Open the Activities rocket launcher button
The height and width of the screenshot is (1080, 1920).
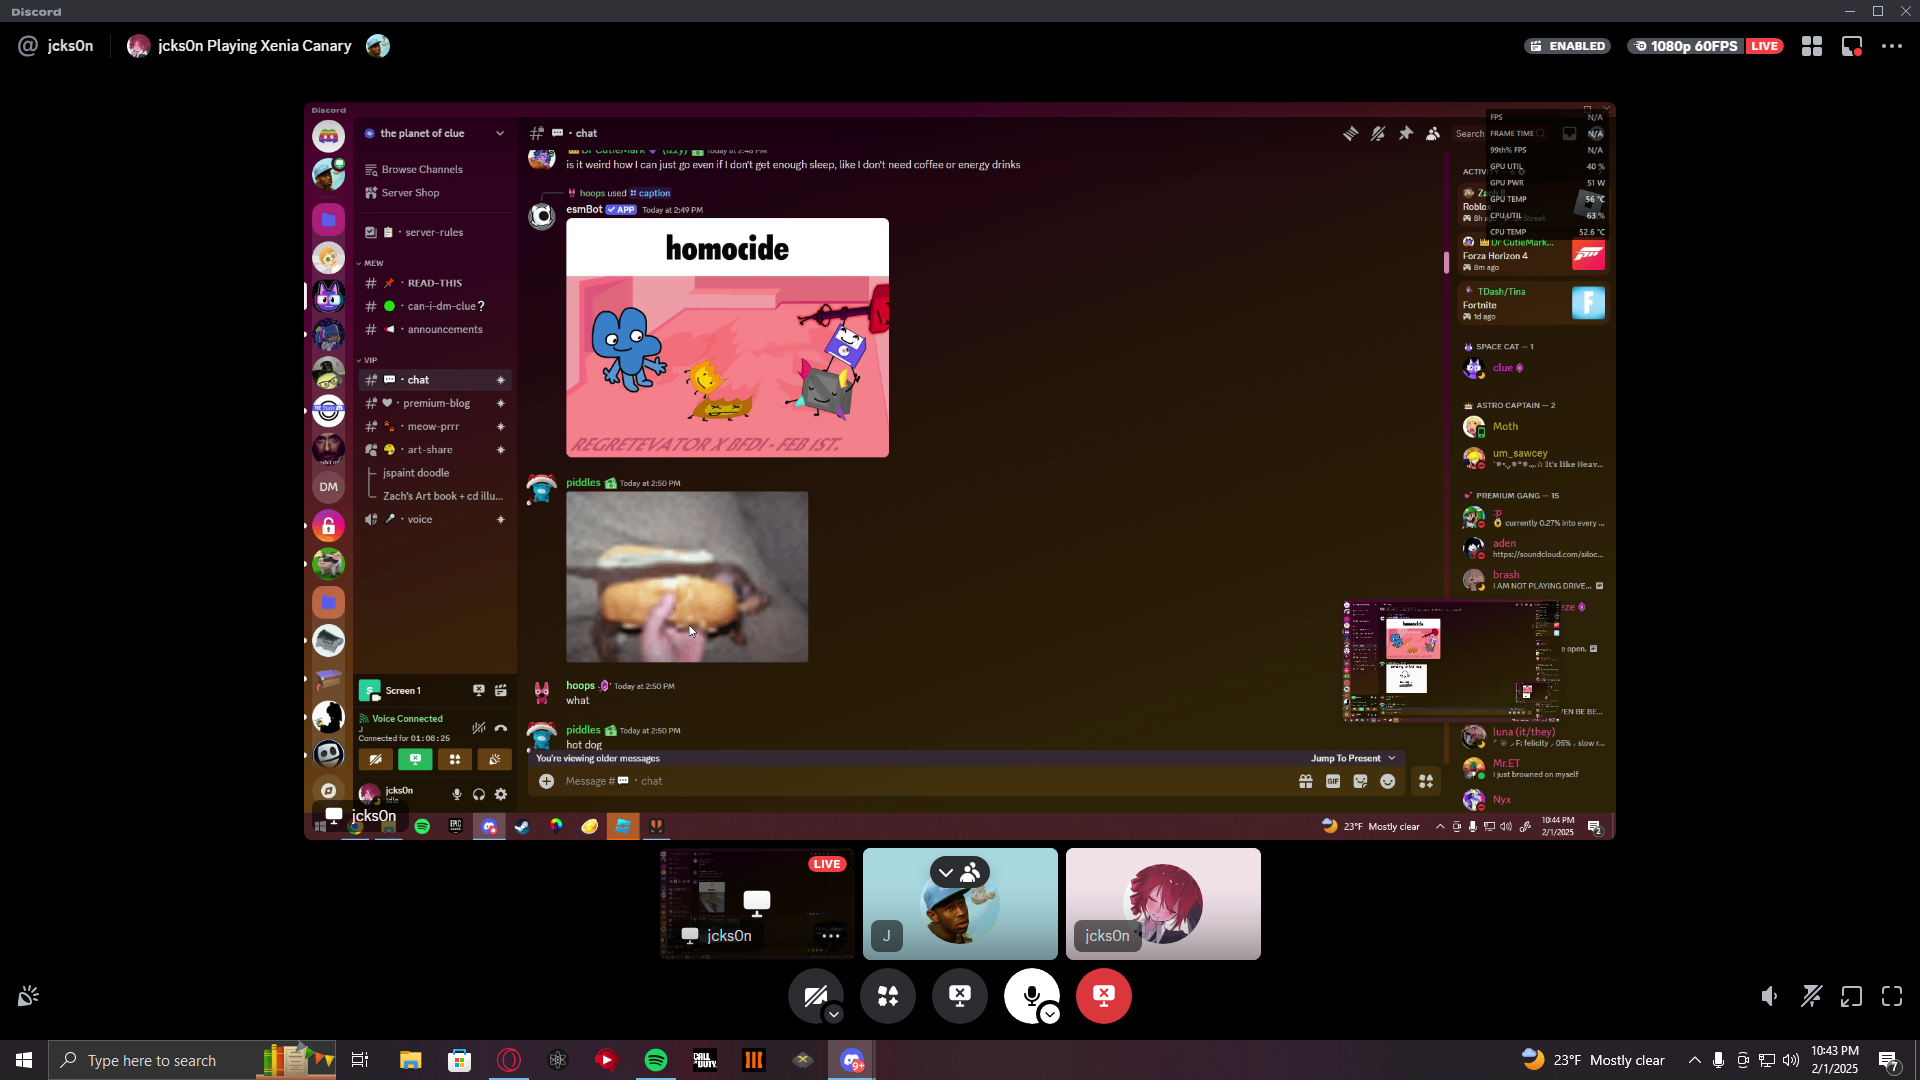(x=887, y=996)
